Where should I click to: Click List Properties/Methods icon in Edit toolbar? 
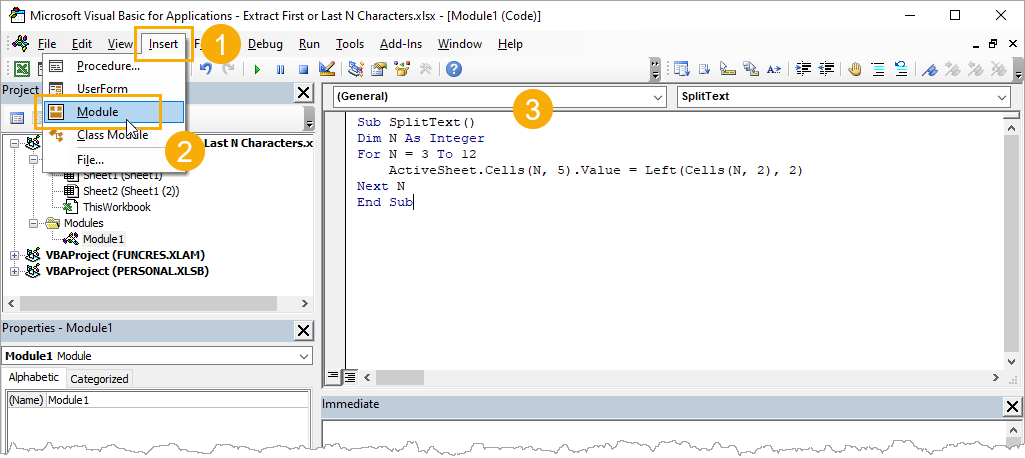click(682, 69)
